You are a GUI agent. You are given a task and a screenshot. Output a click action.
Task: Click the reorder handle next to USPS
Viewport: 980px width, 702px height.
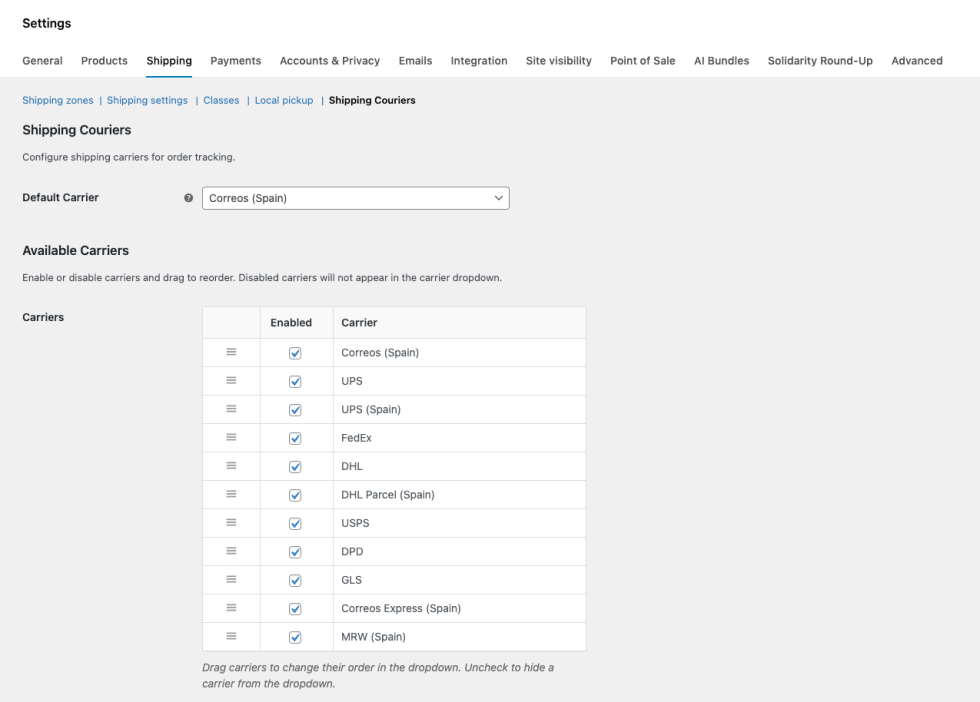coord(231,522)
